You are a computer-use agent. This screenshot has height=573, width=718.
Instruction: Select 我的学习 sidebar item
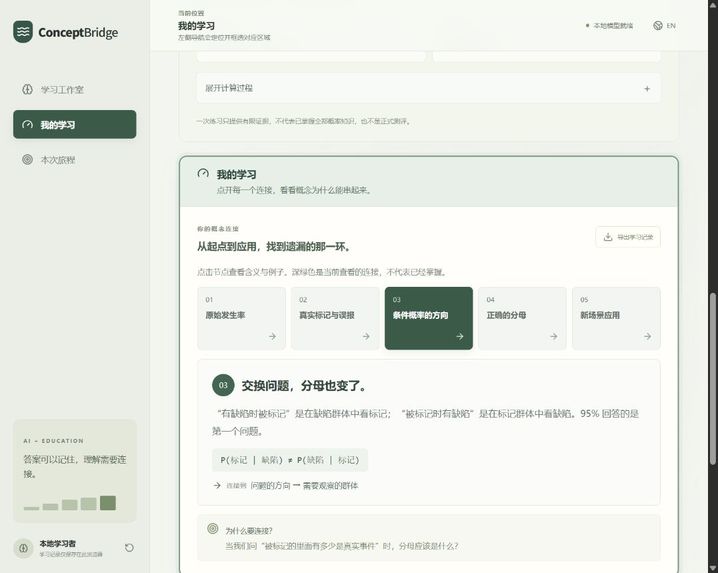[x=75, y=125]
